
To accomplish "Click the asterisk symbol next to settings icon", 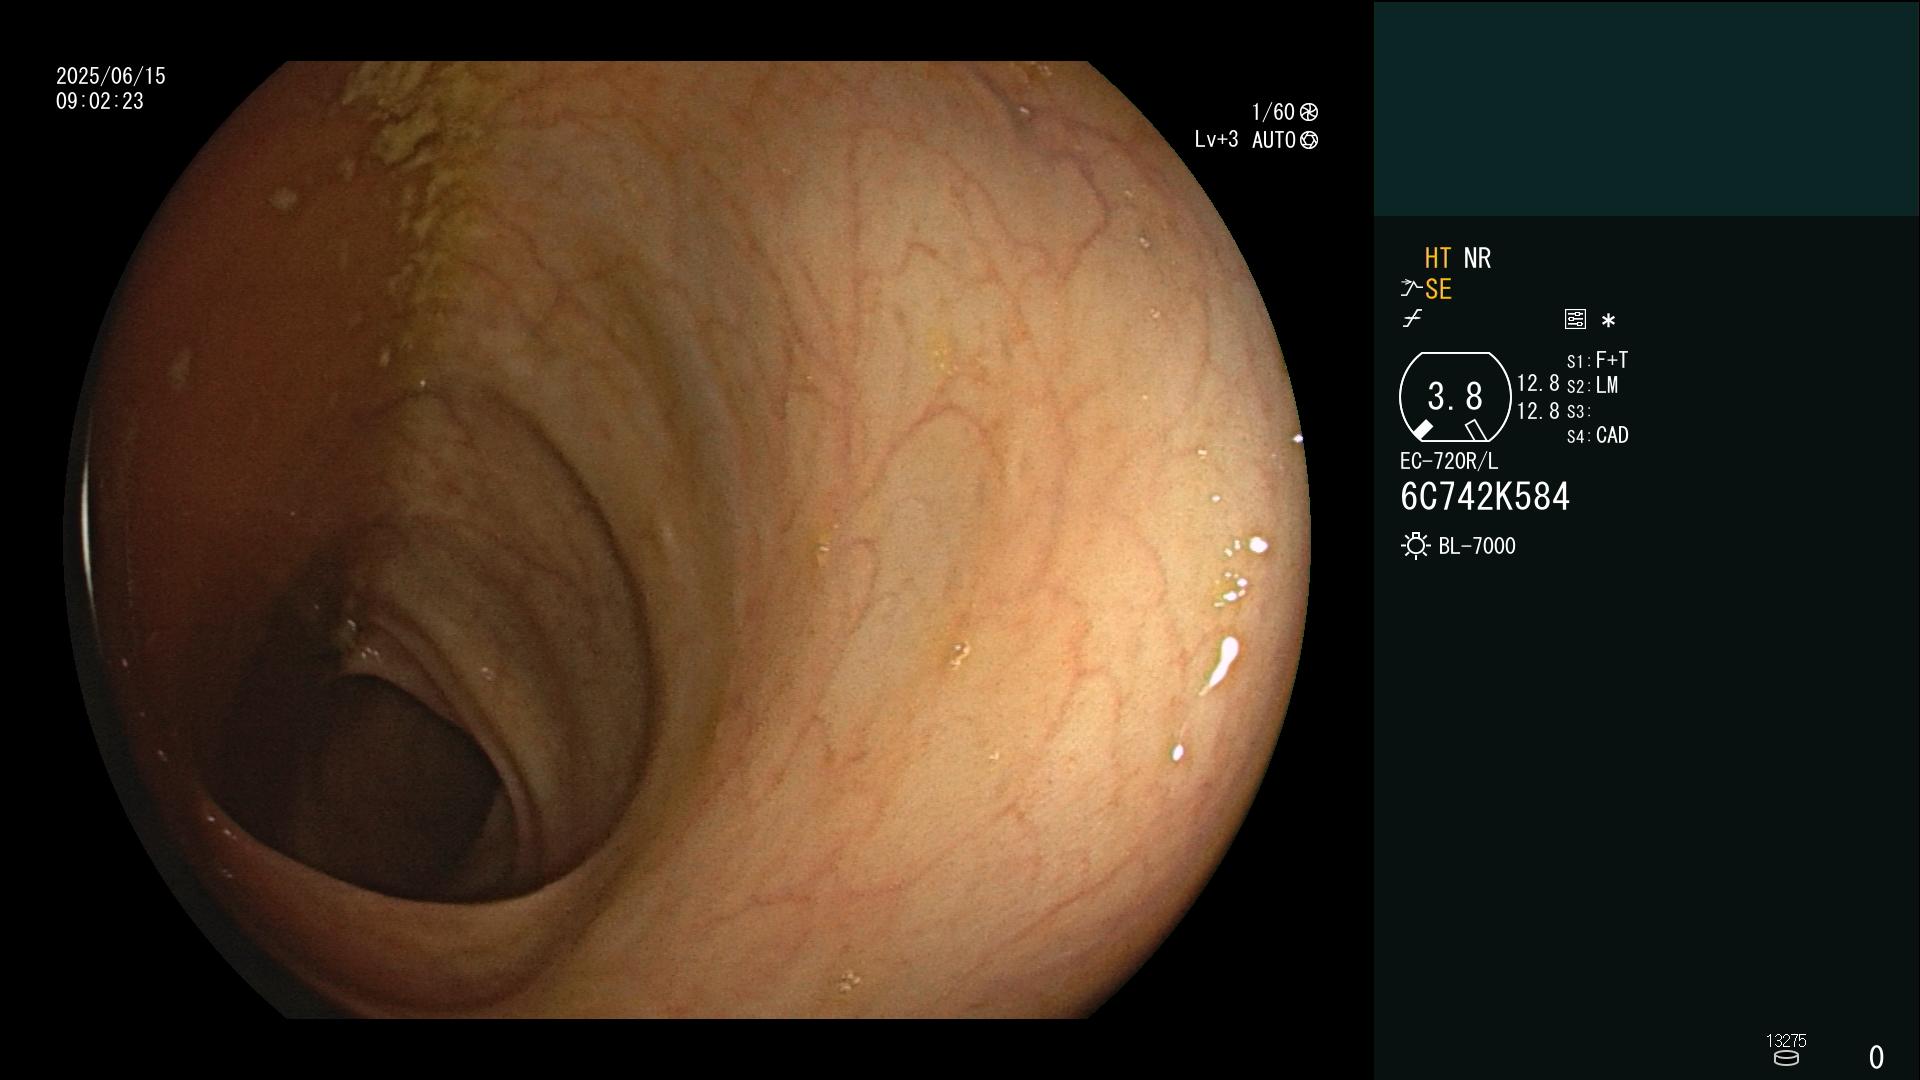I will (x=1608, y=320).
